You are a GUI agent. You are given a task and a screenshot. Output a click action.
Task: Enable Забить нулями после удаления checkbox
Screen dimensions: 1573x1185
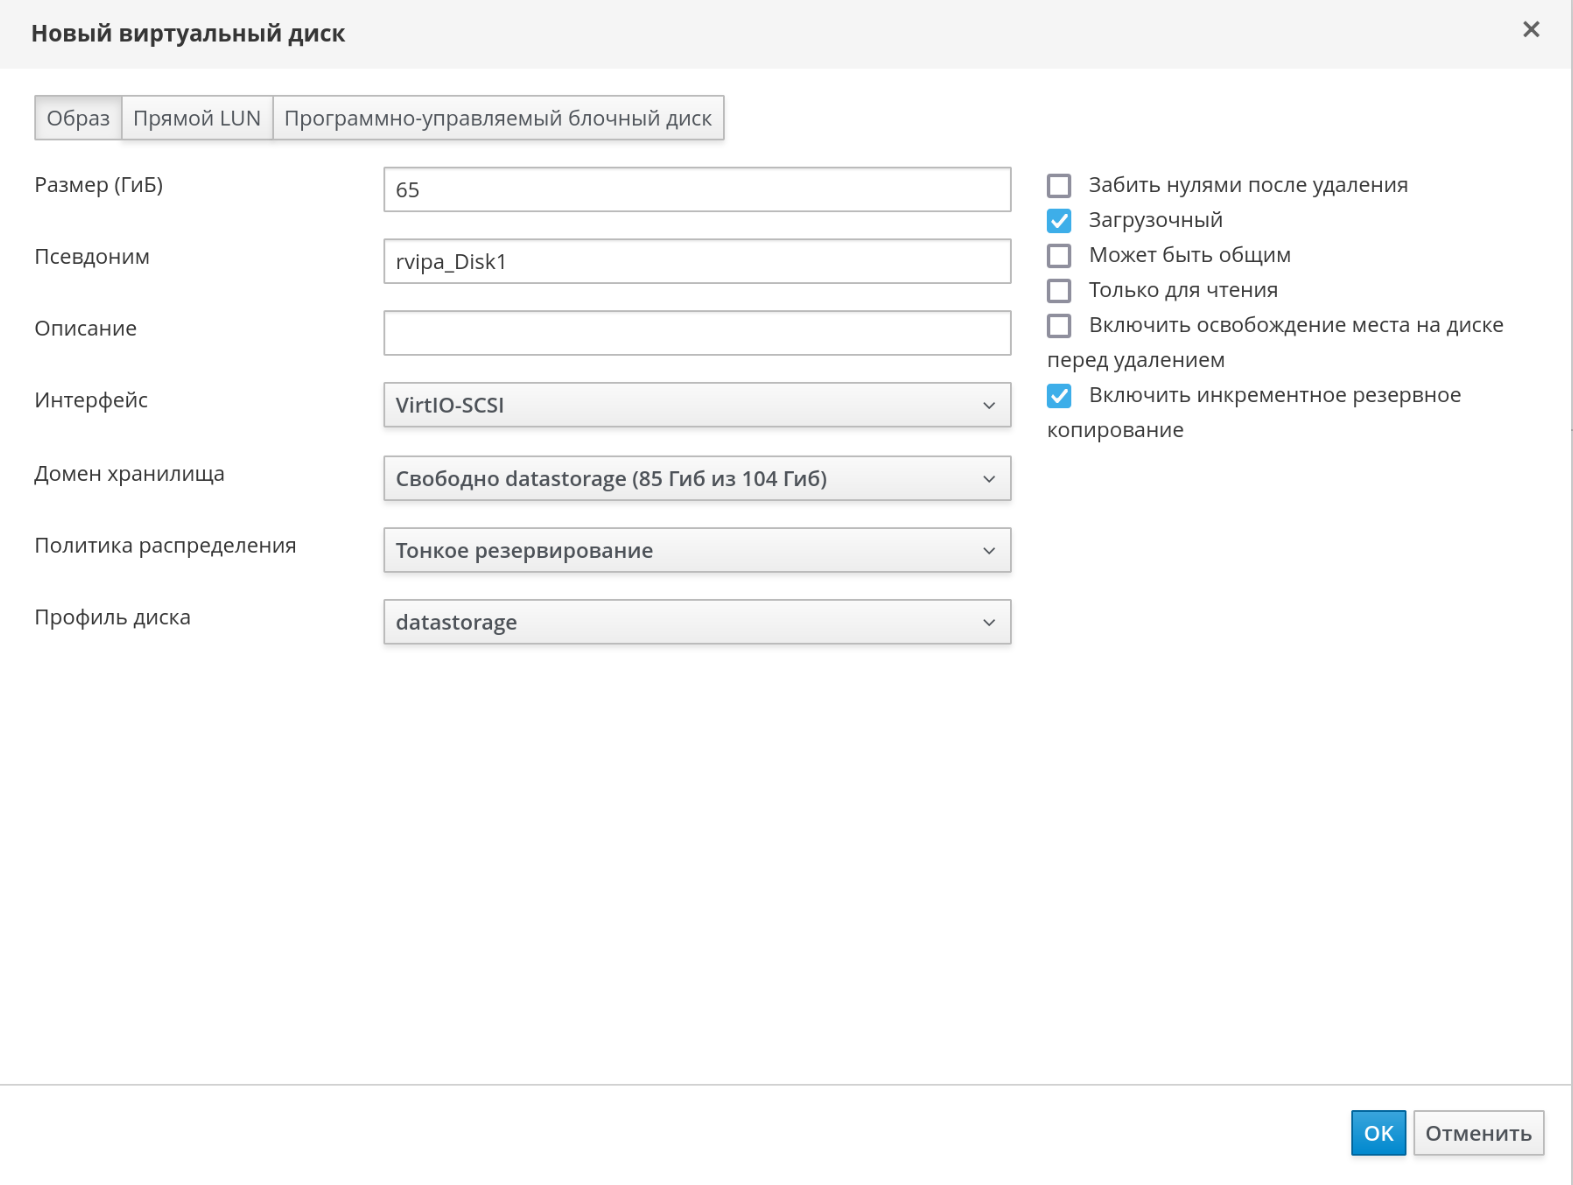click(x=1059, y=186)
